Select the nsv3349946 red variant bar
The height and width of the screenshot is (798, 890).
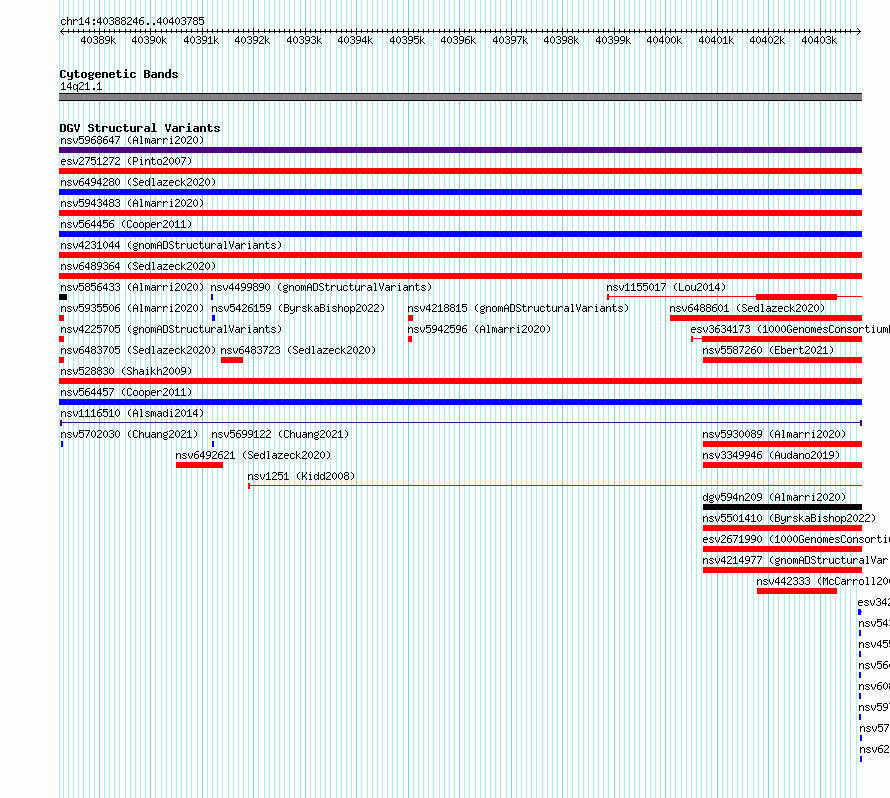coord(782,465)
